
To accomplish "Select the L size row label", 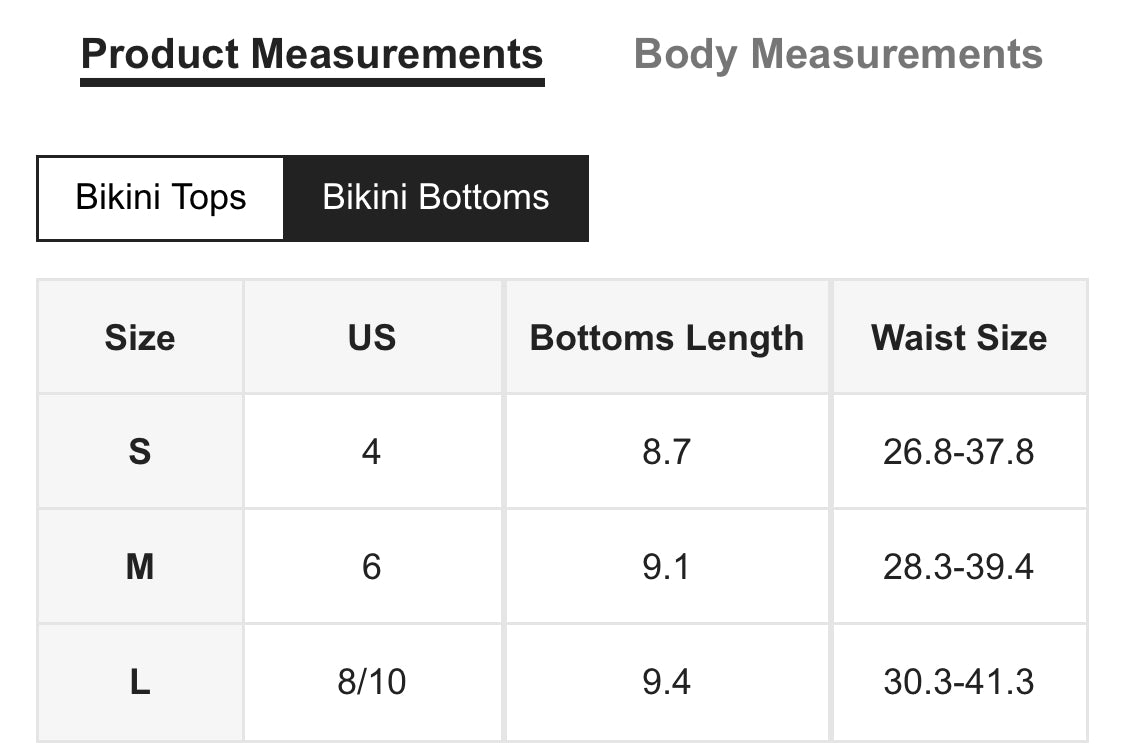I will pyautogui.click(x=140, y=682).
